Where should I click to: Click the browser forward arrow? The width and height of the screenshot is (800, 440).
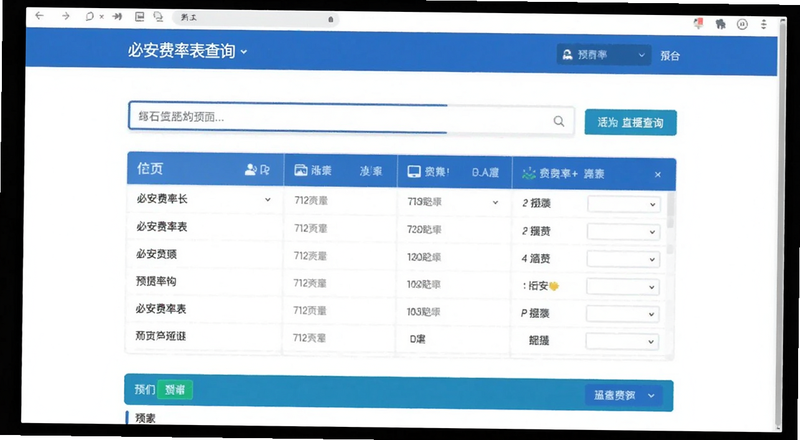point(65,16)
